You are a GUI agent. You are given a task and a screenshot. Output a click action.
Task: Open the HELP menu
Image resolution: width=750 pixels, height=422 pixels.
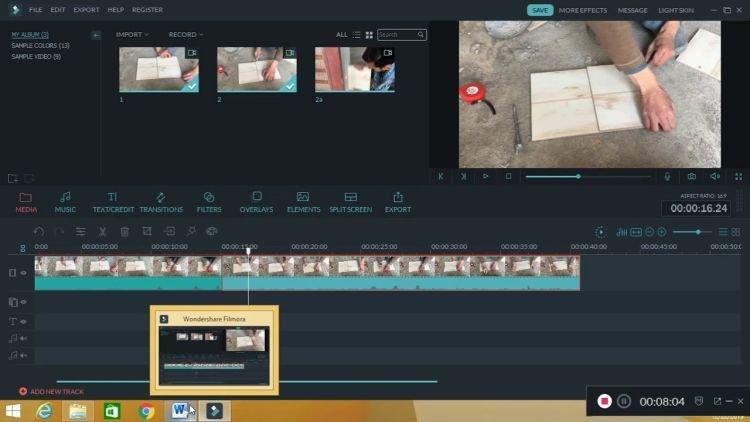(116, 10)
